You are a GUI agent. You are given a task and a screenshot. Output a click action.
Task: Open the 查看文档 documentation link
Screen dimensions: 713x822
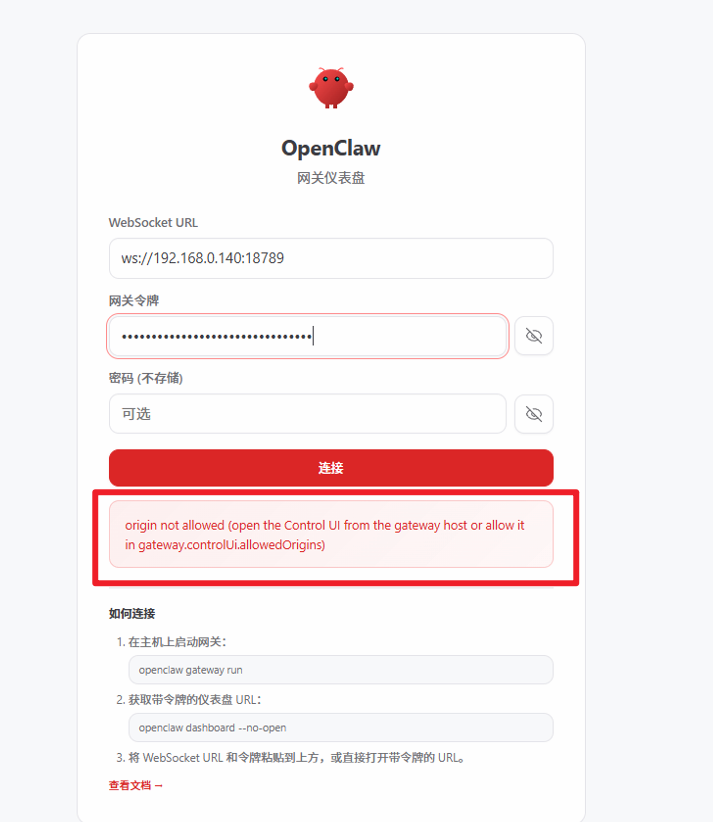[136, 785]
